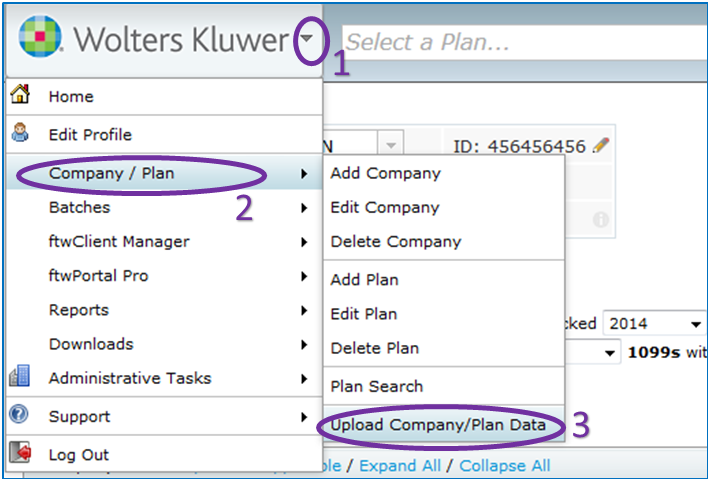Click the Edit Profile person icon
The image size is (708, 479).
pyautogui.click(x=20, y=133)
